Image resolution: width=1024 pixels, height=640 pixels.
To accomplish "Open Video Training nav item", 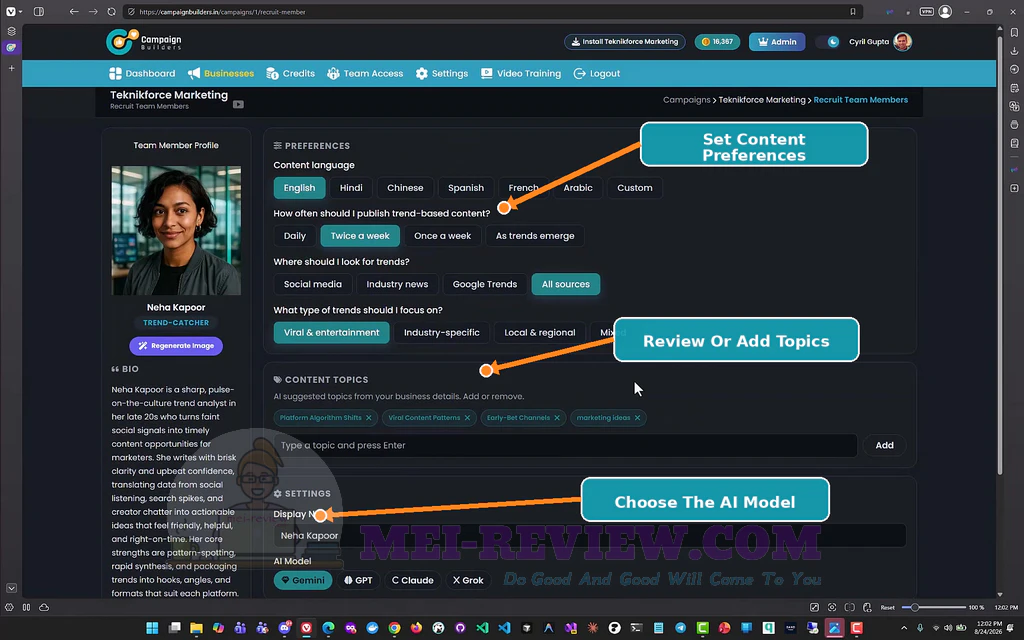I will tap(520, 74).
